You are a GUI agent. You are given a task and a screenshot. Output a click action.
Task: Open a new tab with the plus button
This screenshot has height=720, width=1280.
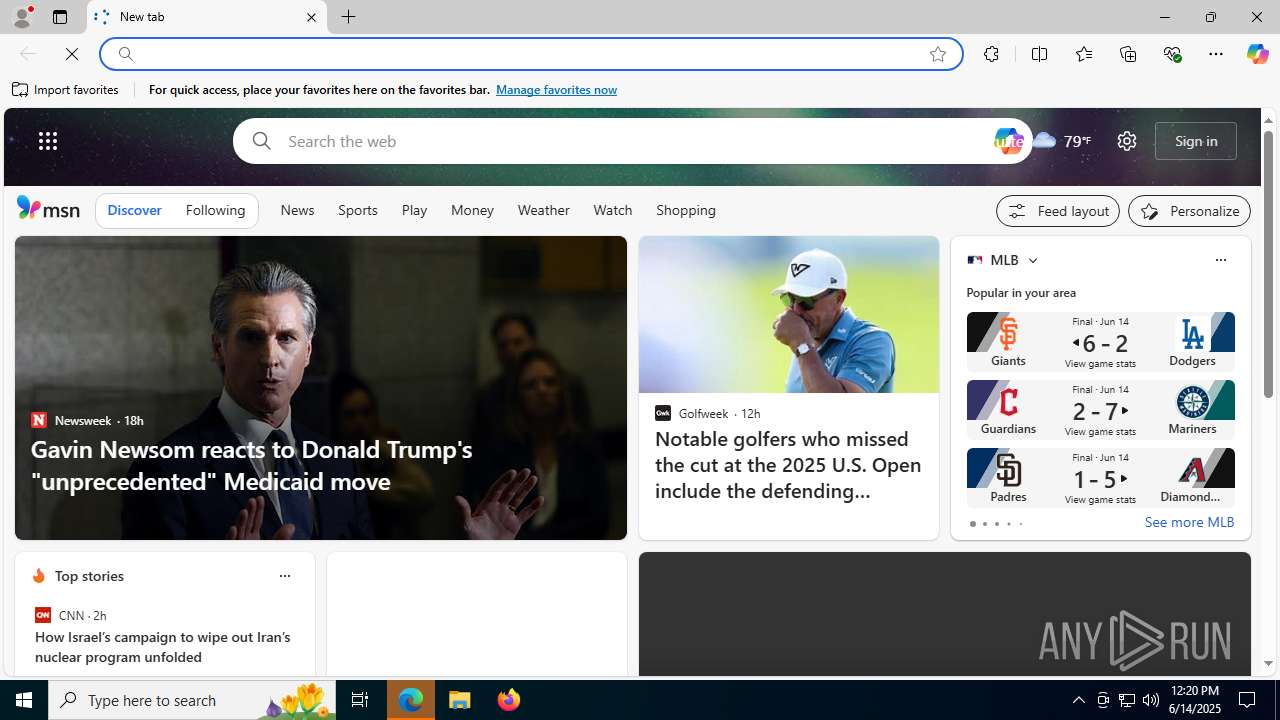click(x=349, y=17)
